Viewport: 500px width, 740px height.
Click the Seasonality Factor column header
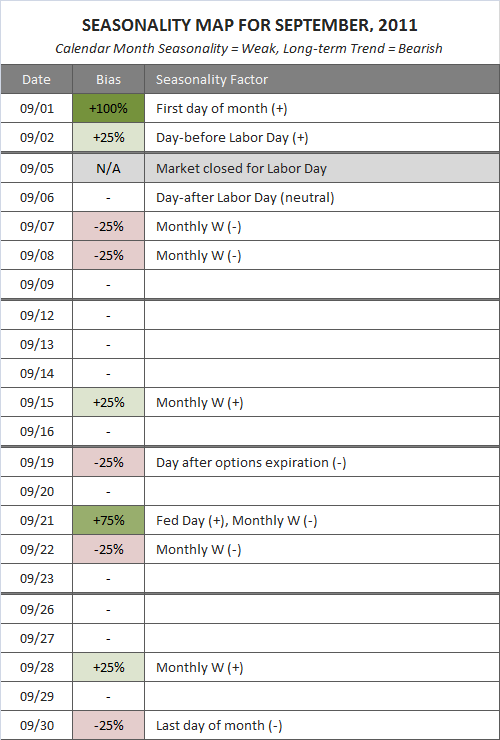pyautogui.click(x=322, y=79)
